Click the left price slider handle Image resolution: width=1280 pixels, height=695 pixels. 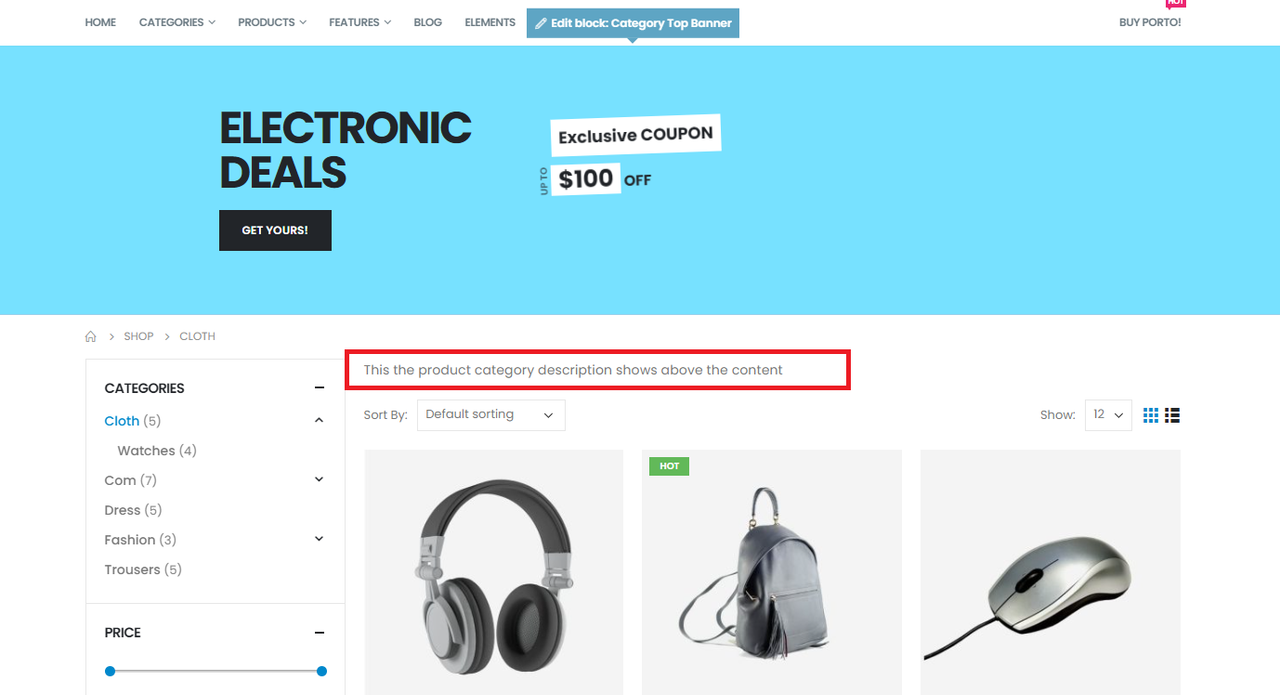[x=110, y=671]
